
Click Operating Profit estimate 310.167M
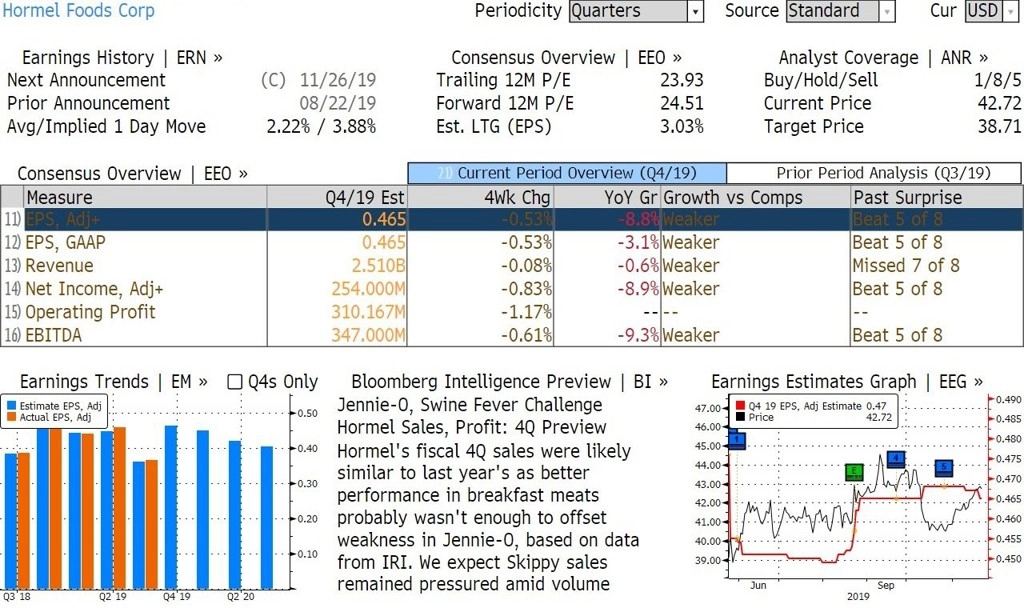[x=368, y=312]
